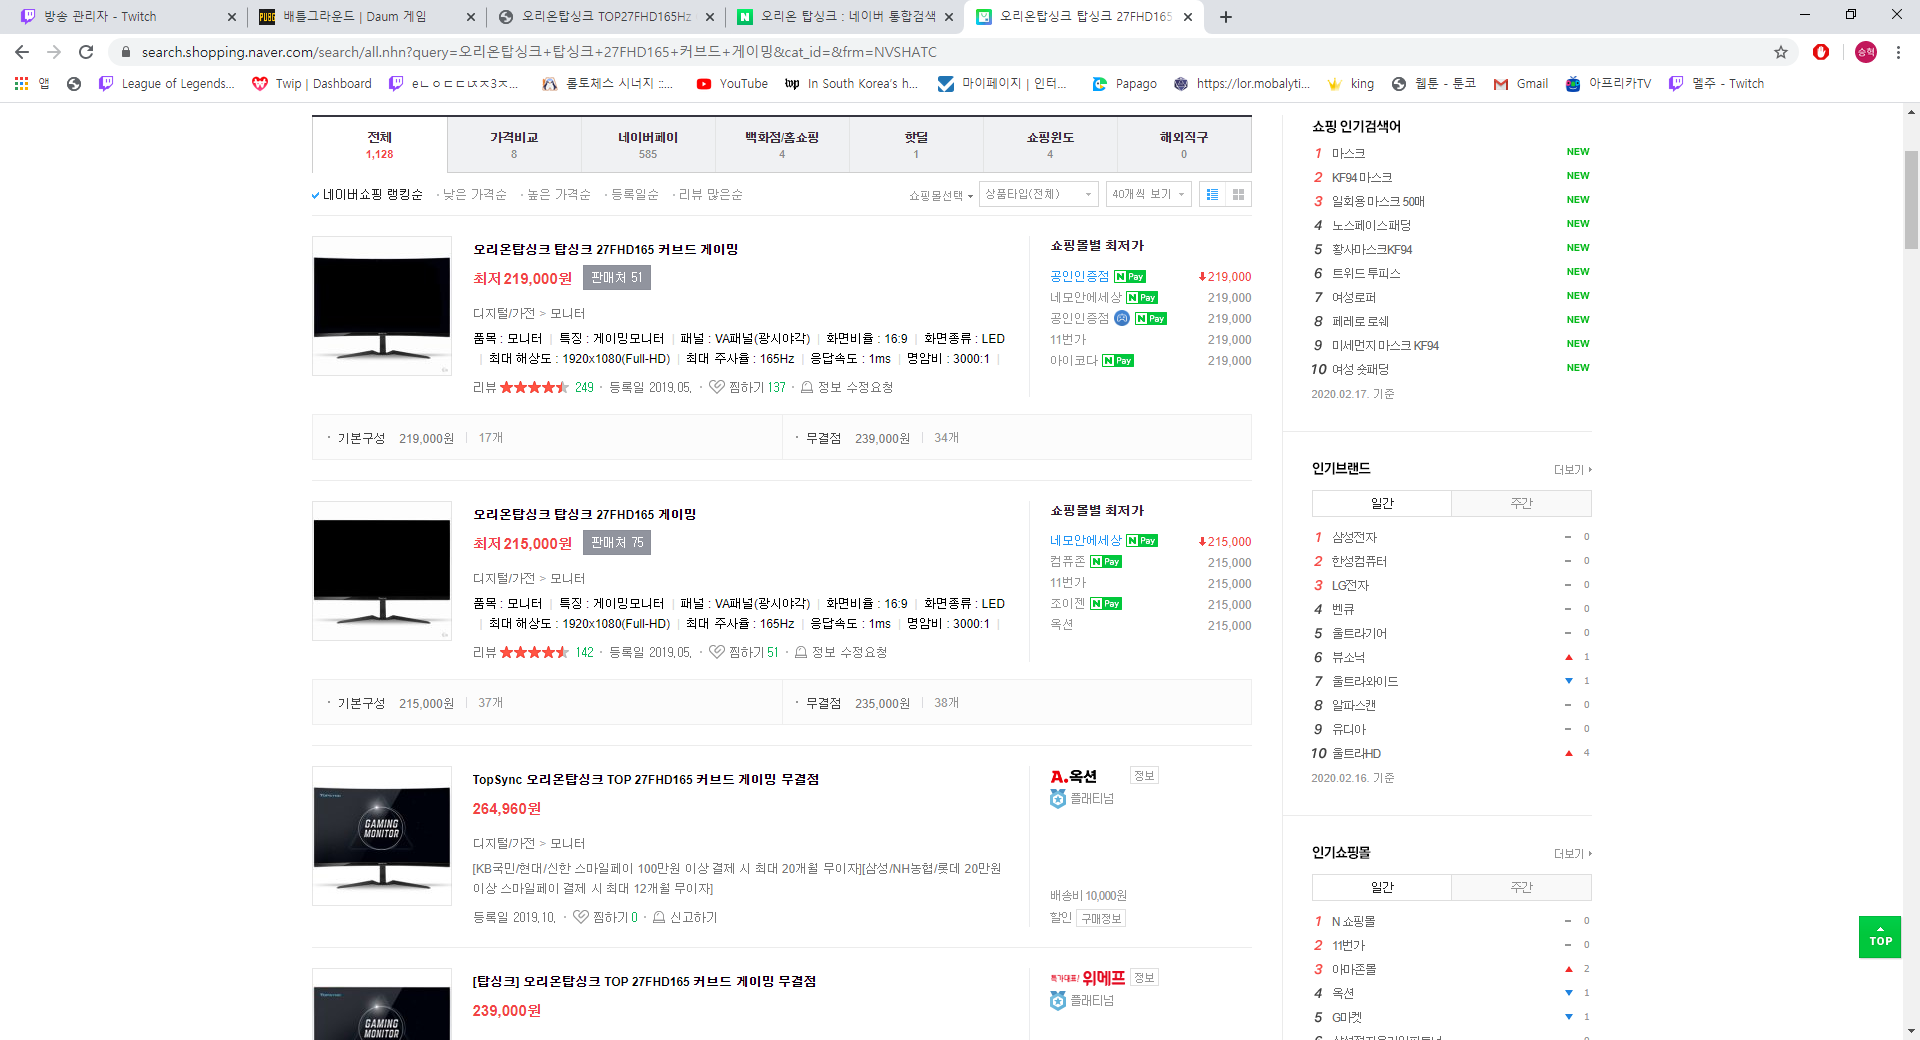This screenshot has height=1040, width=1920.
Task: Open the Twip Dashboard bookmark
Action: [312, 84]
